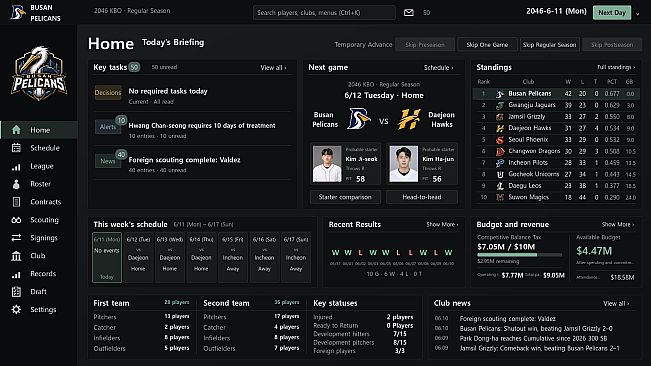Open the mail inbox icon
This screenshot has height=366, width=651.
tap(409, 12)
